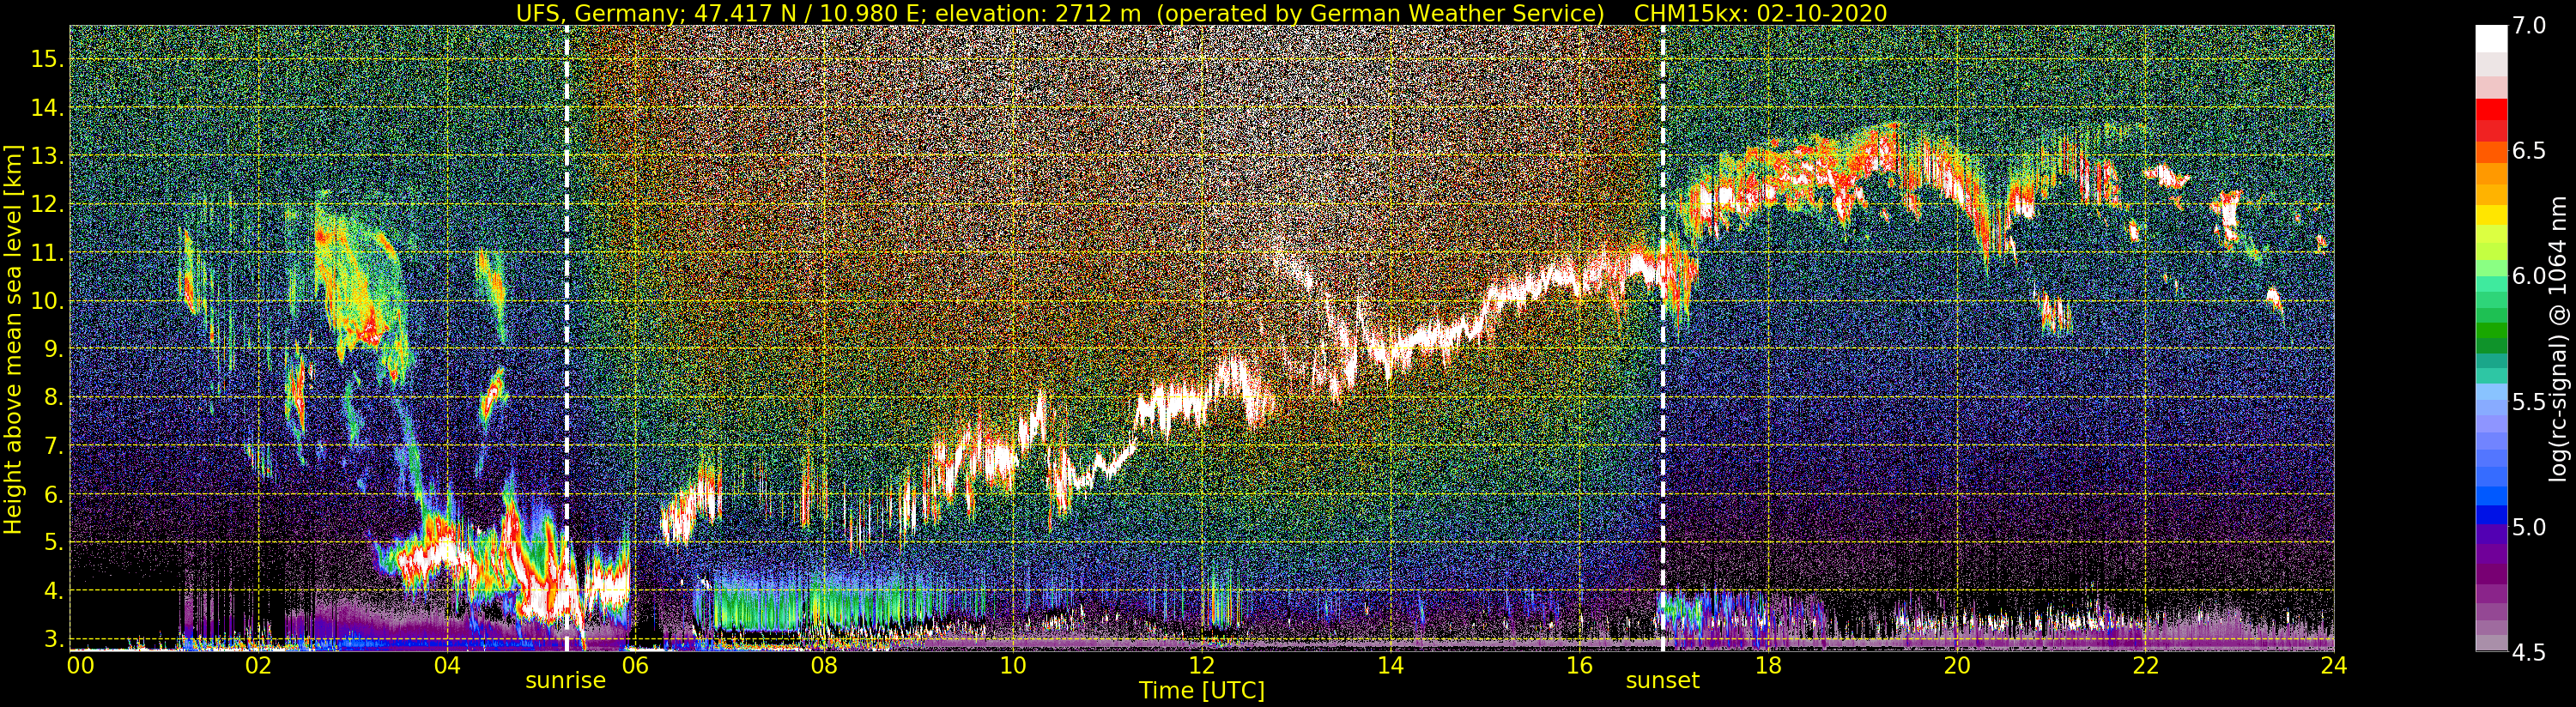The width and height of the screenshot is (2576, 707).
Task: Click the height axis tick '14.'
Action: coord(47,108)
